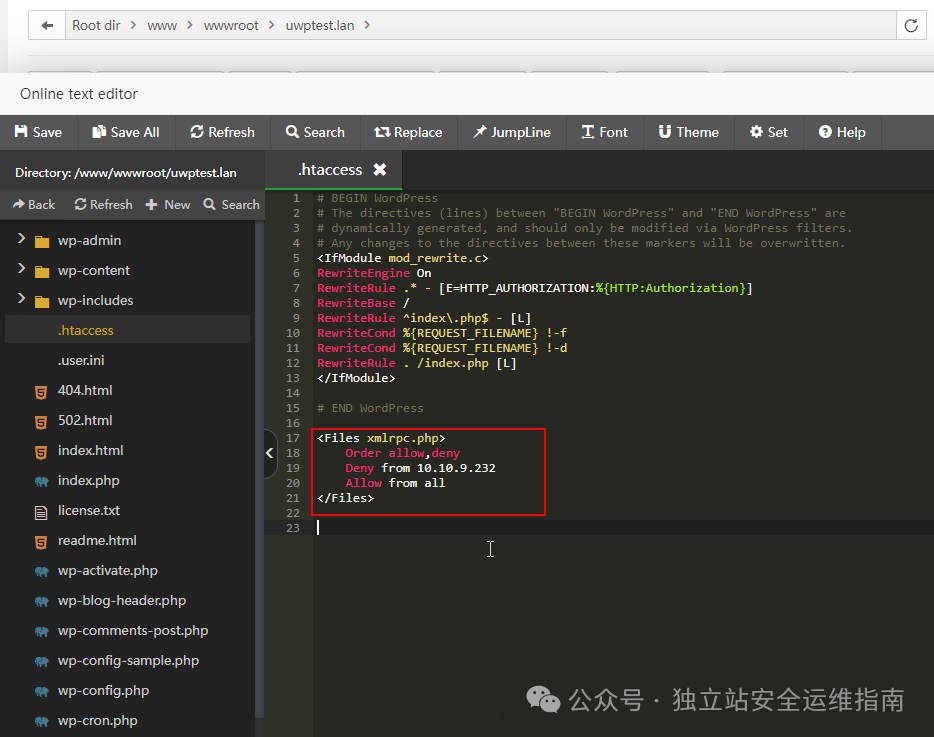
Task: Refresh the directory file list
Action: (104, 204)
